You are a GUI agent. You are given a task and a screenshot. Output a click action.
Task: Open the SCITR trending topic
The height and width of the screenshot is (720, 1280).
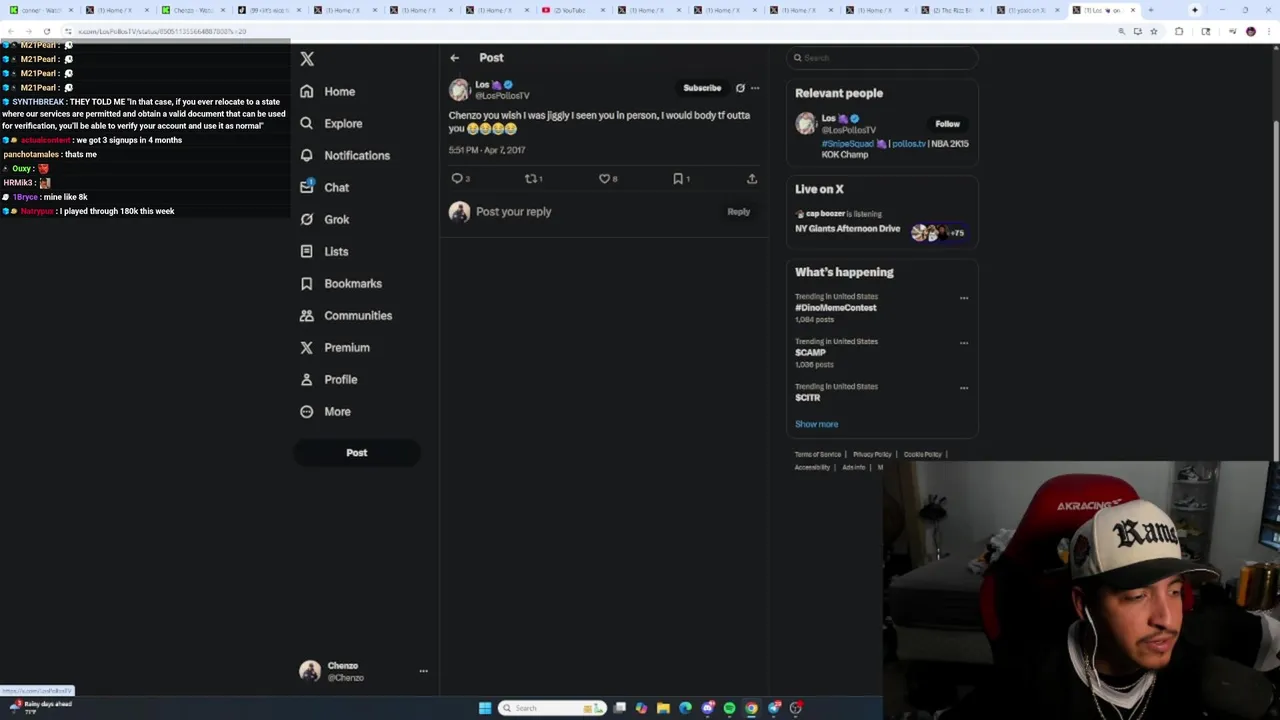[x=807, y=398]
